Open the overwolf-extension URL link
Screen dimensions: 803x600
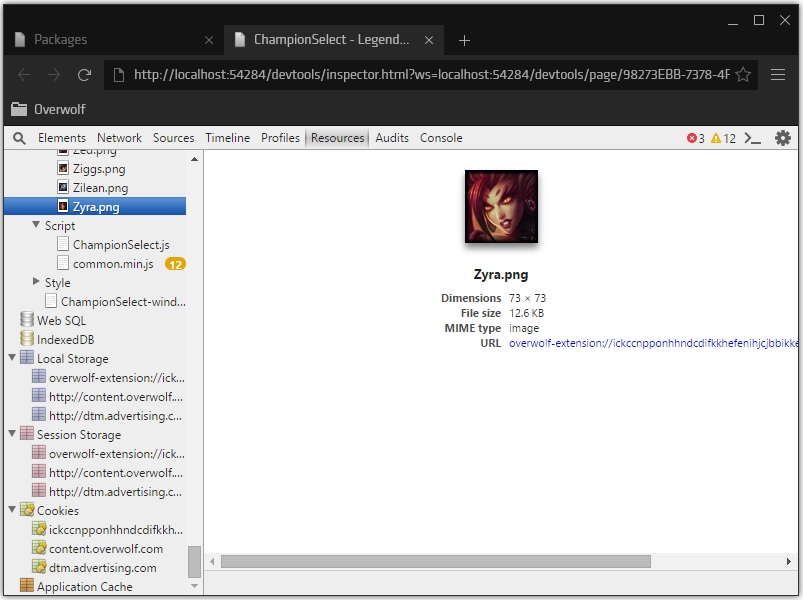653,343
